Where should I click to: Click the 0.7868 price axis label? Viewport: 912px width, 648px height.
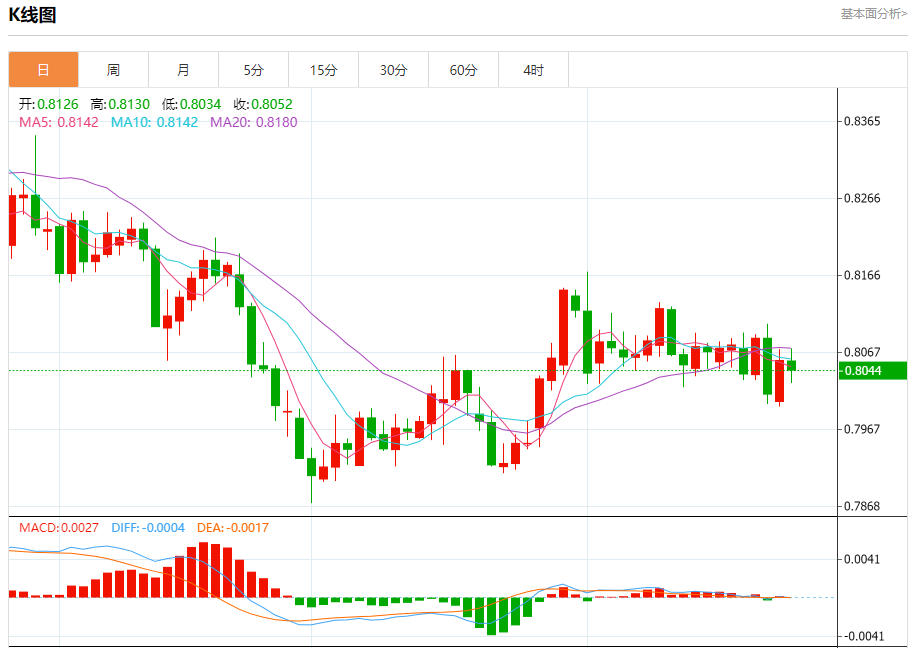pyautogui.click(x=862, y=506)
